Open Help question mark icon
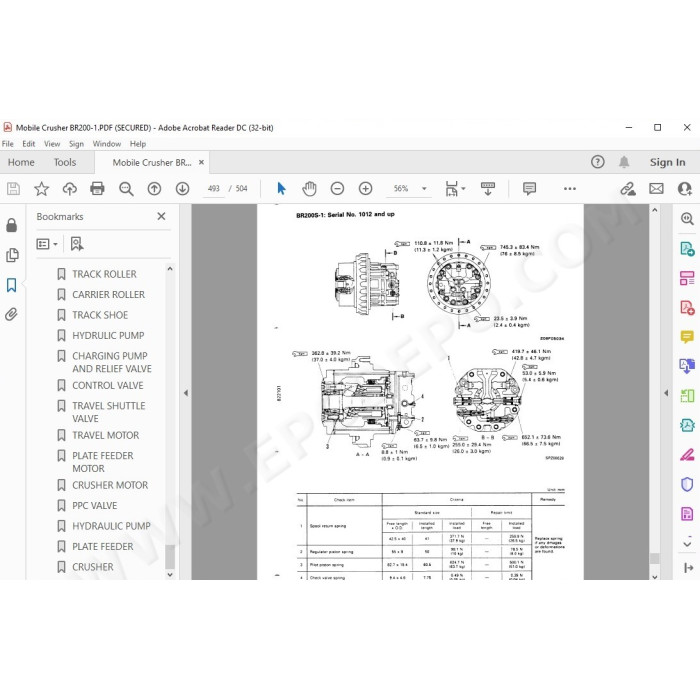Image resolution: width=700 pixels, height=700 pixels. click(x=598, y=162)
